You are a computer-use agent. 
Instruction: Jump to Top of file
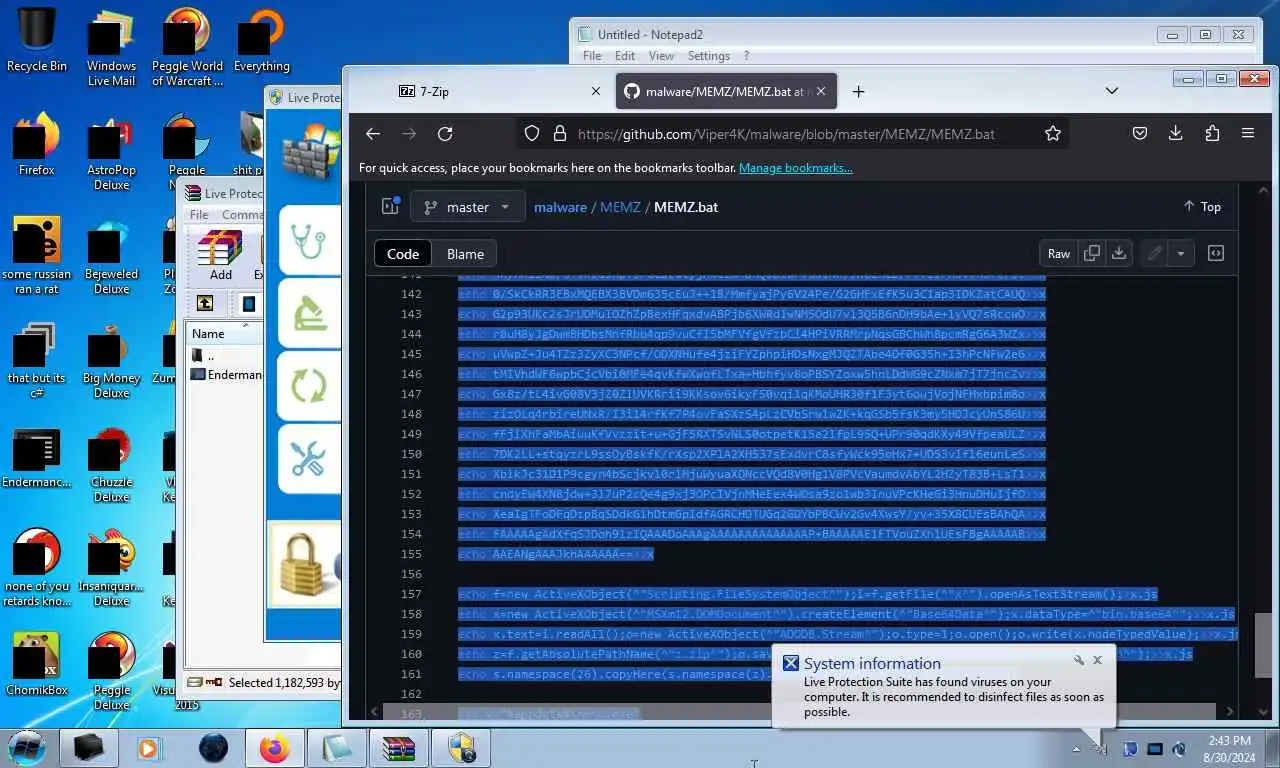click(x=1202, y=206)
